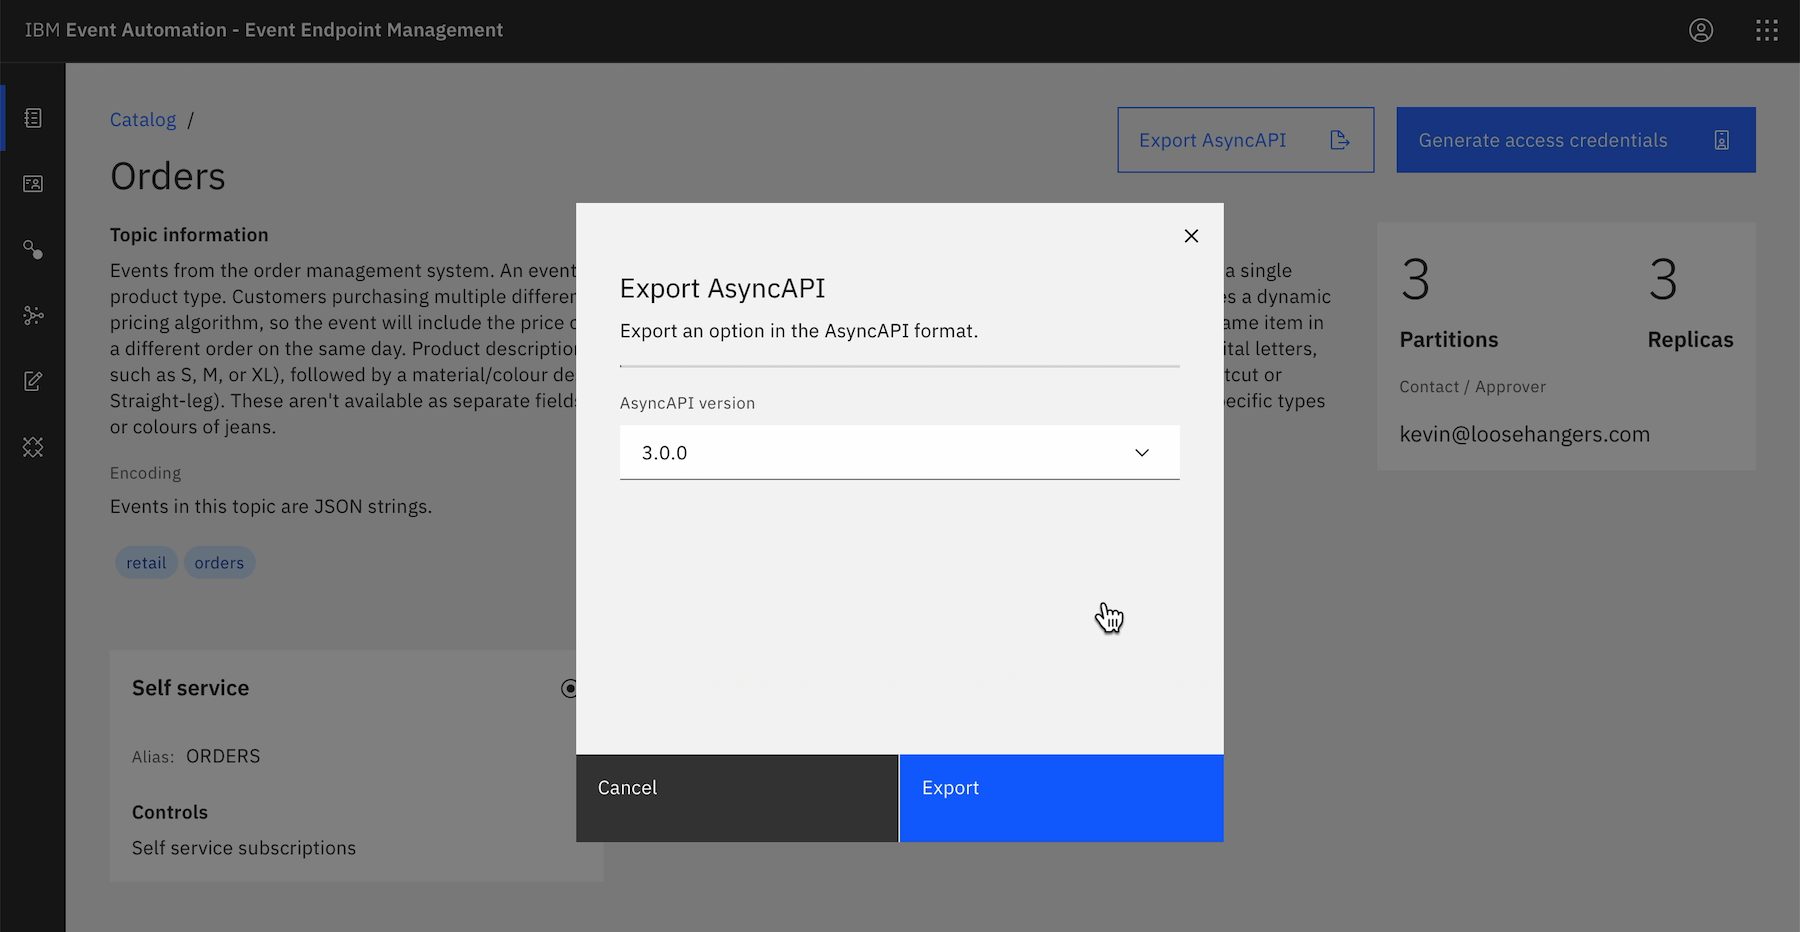1800x932 pixels.
Task: Select the Self service radio indicator
Action: [x=569, y=688]
